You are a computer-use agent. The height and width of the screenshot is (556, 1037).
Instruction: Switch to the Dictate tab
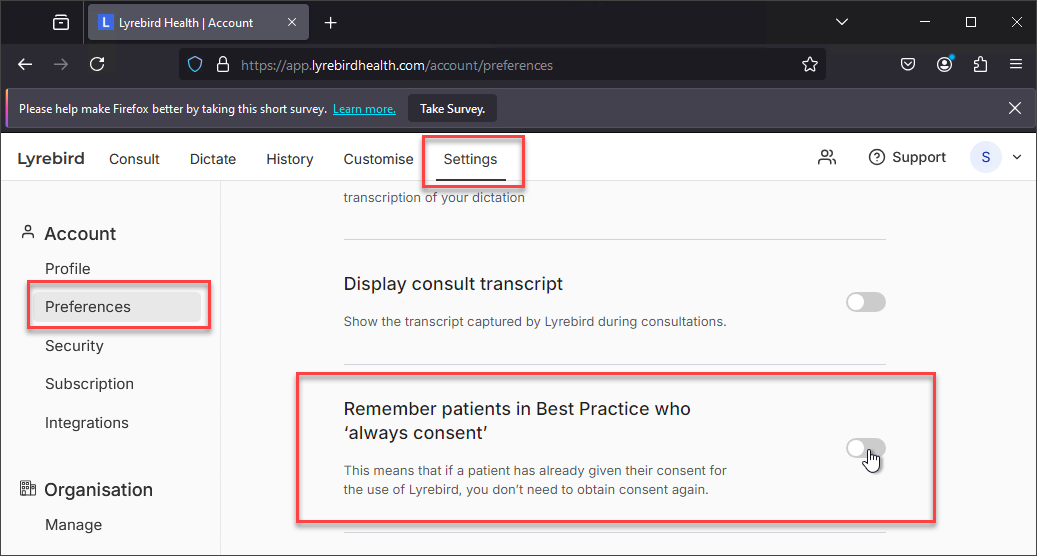[x=213, y=159]
